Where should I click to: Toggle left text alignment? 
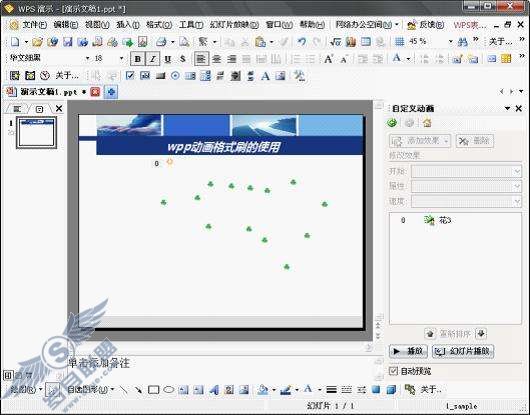(x=201, y=59)
